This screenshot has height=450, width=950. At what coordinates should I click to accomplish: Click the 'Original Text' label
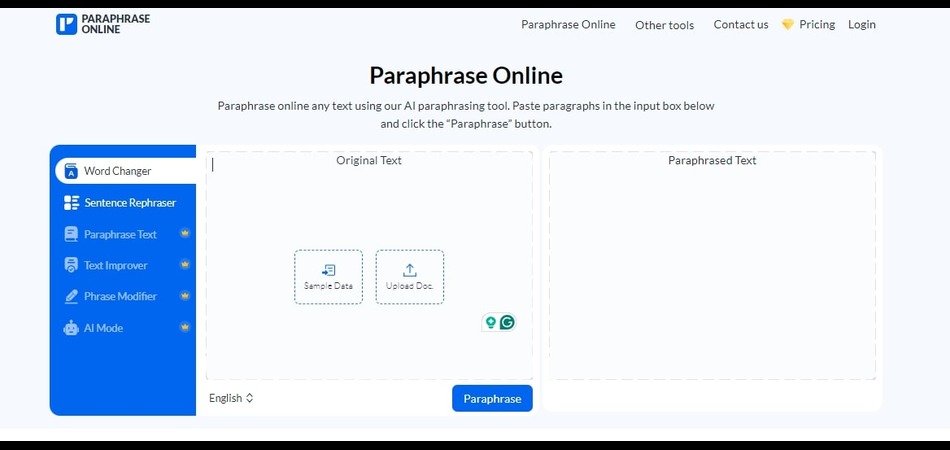[x=369, y=160]
